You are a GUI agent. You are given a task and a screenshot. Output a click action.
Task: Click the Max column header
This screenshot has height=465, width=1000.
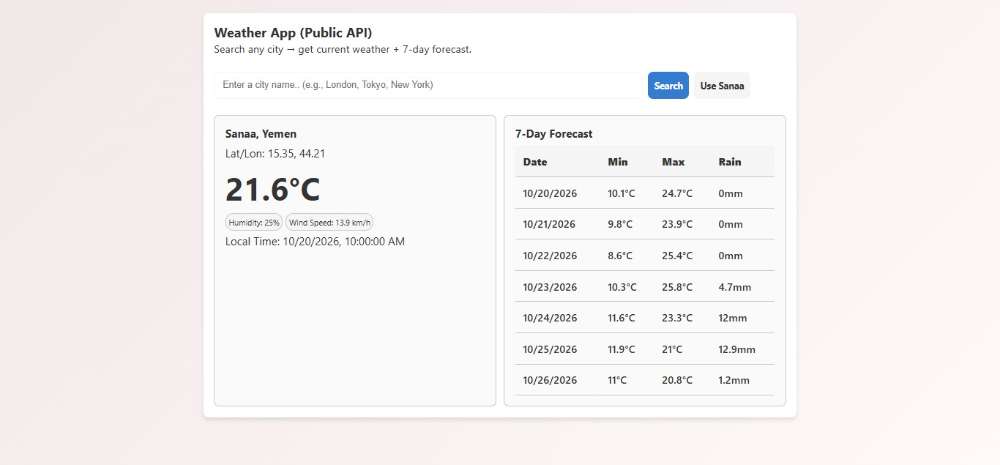pyautogui.click(x=673, y=162)
